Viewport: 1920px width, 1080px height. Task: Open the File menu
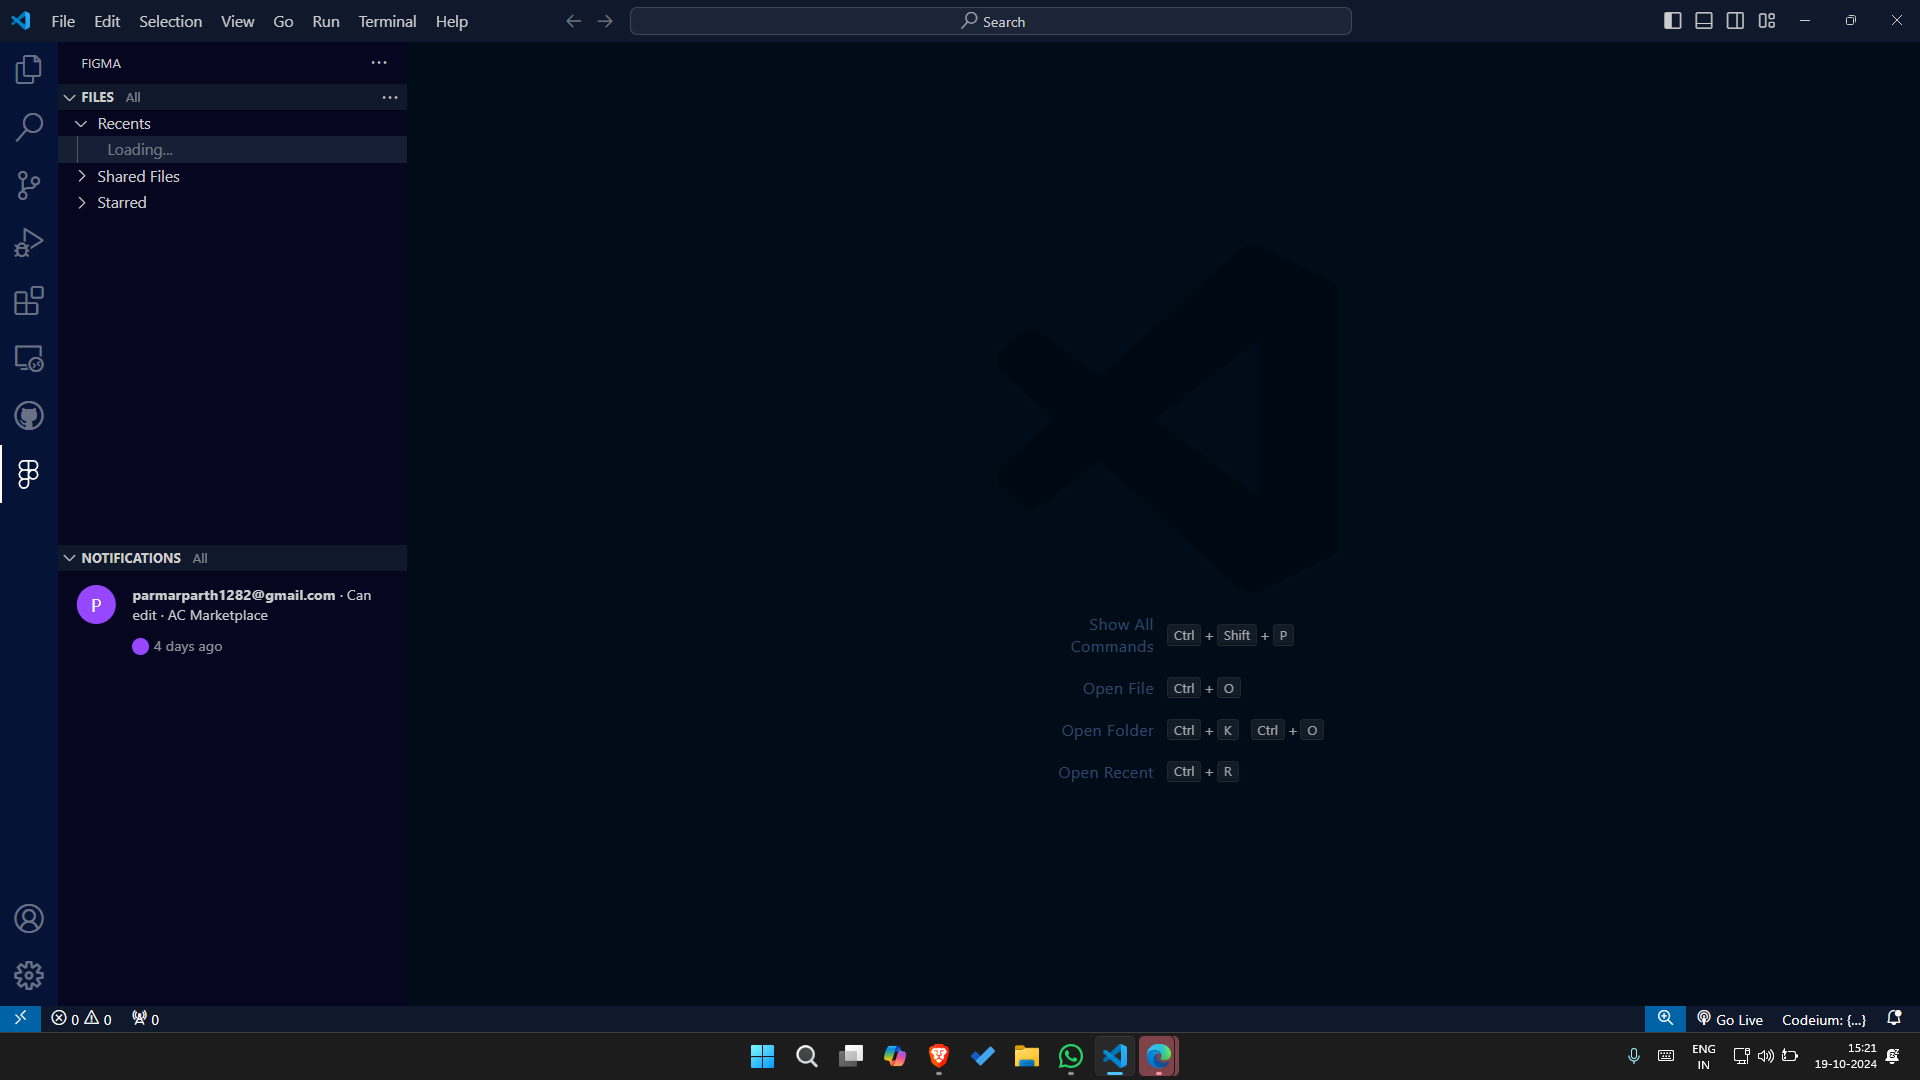63,21
